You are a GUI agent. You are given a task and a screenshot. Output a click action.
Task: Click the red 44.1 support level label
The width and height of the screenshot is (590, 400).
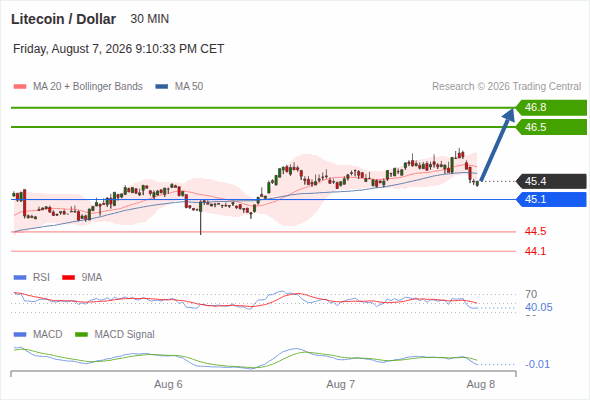coord(535,251)
